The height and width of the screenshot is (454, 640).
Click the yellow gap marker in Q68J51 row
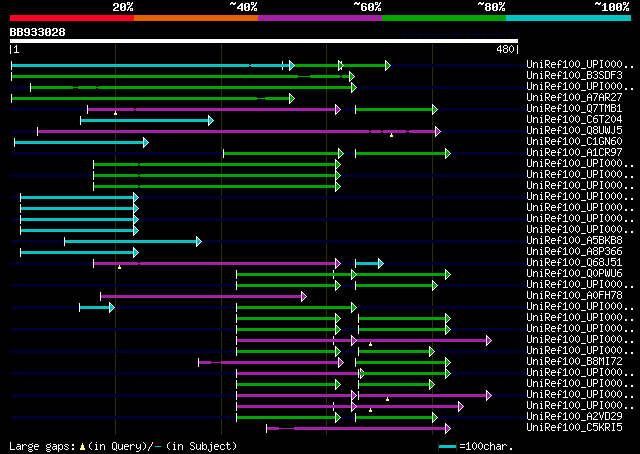tap(120, 267)
